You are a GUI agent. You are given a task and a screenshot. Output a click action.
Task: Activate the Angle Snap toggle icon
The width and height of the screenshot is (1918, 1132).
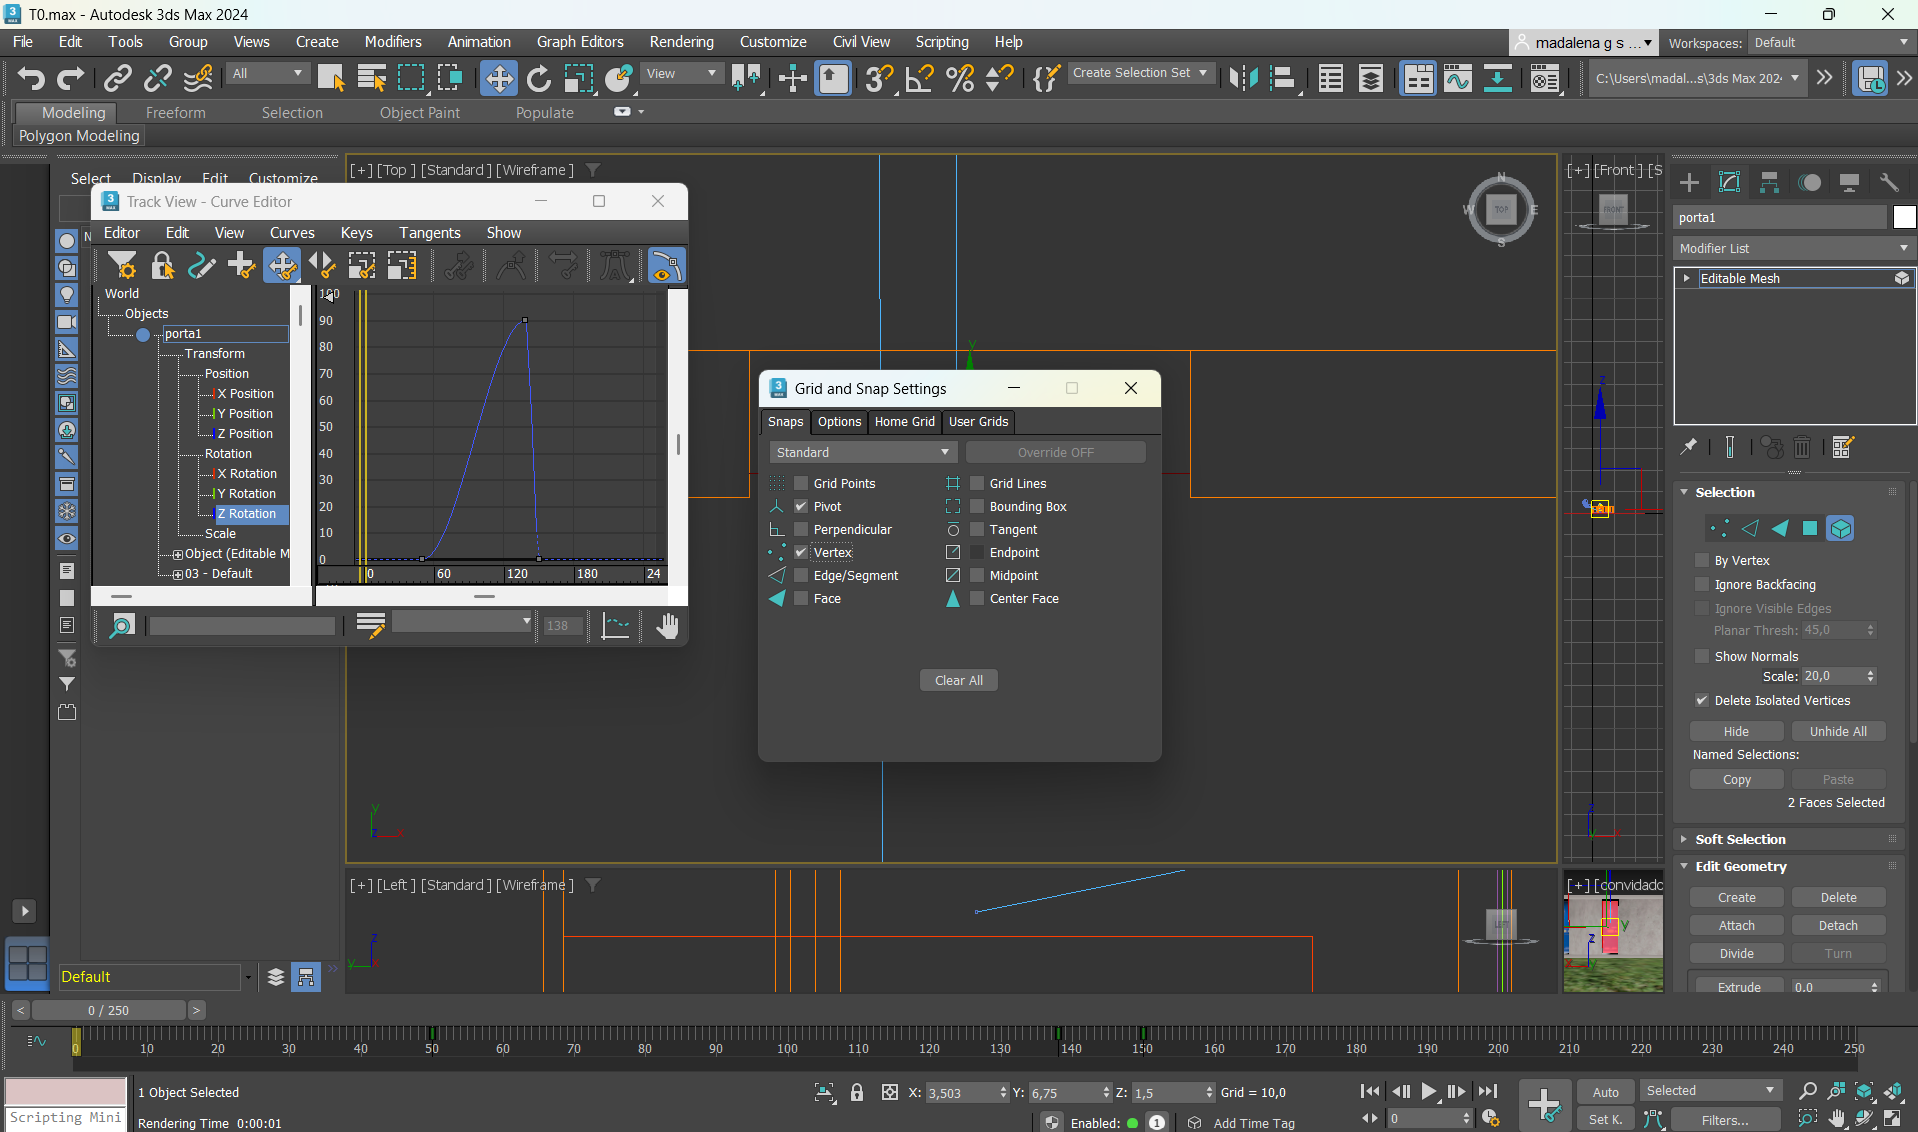pos(919,78)
